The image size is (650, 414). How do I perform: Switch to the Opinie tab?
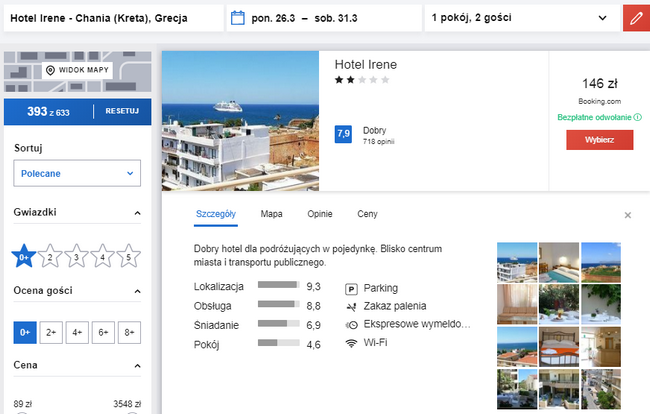coord(320,214)
